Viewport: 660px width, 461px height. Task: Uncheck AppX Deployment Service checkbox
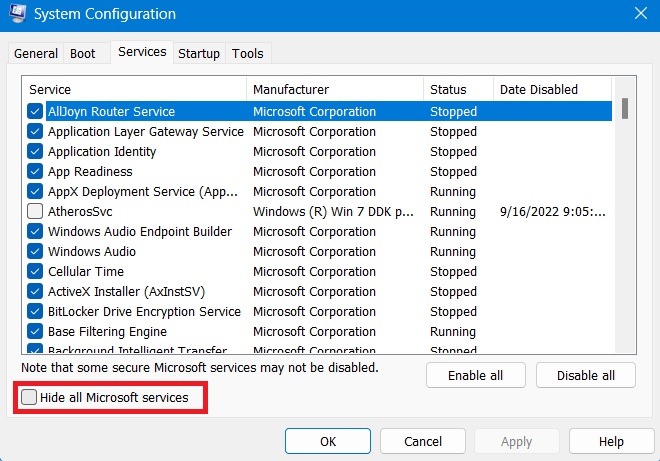pyautogui.click(x=35, y=191)
